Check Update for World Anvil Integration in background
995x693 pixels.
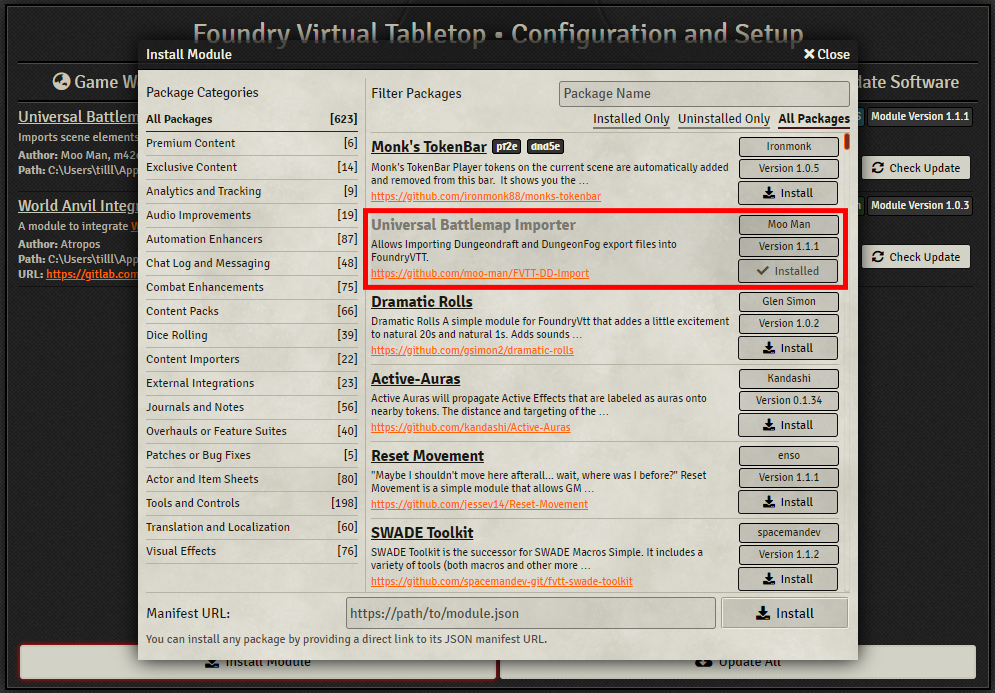(x=916, y=257)
